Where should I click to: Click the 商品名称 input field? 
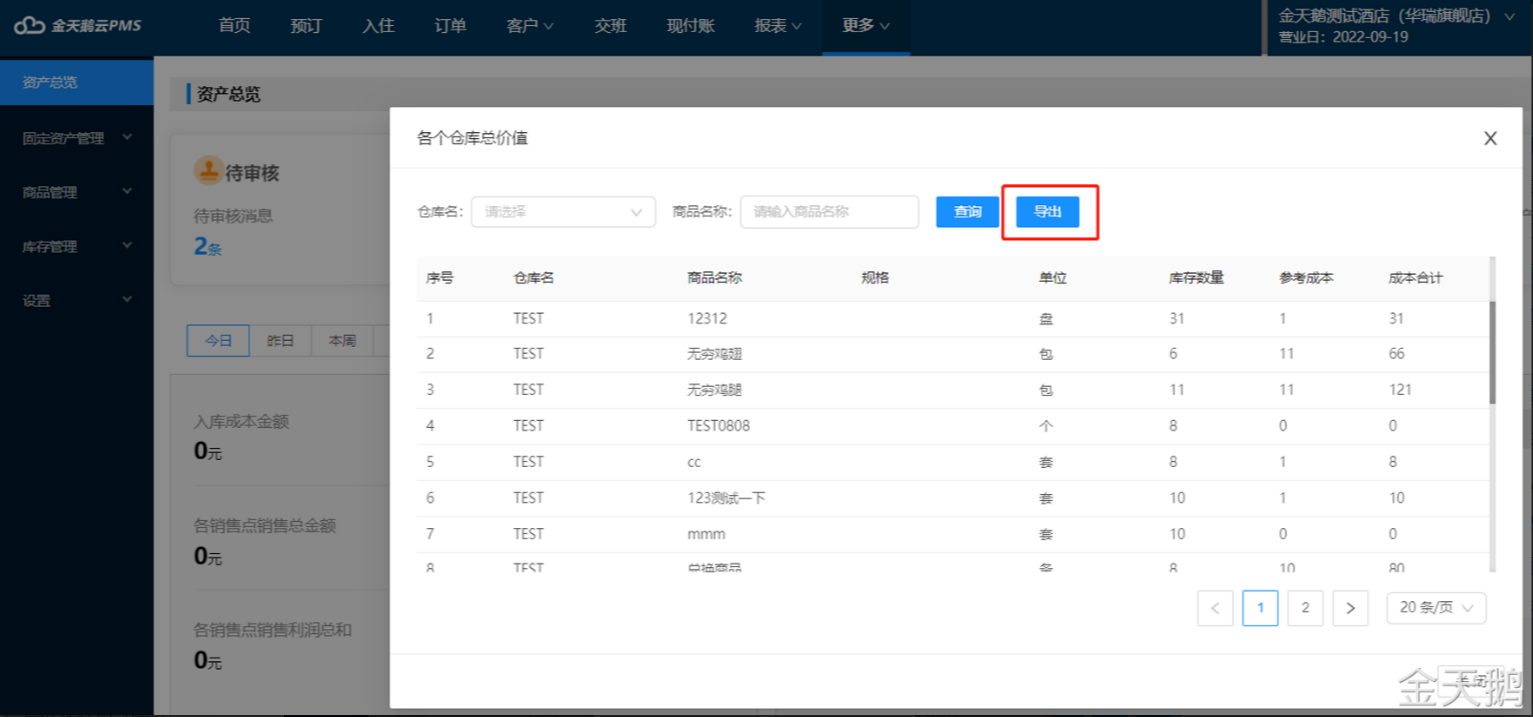click(829, 212)
